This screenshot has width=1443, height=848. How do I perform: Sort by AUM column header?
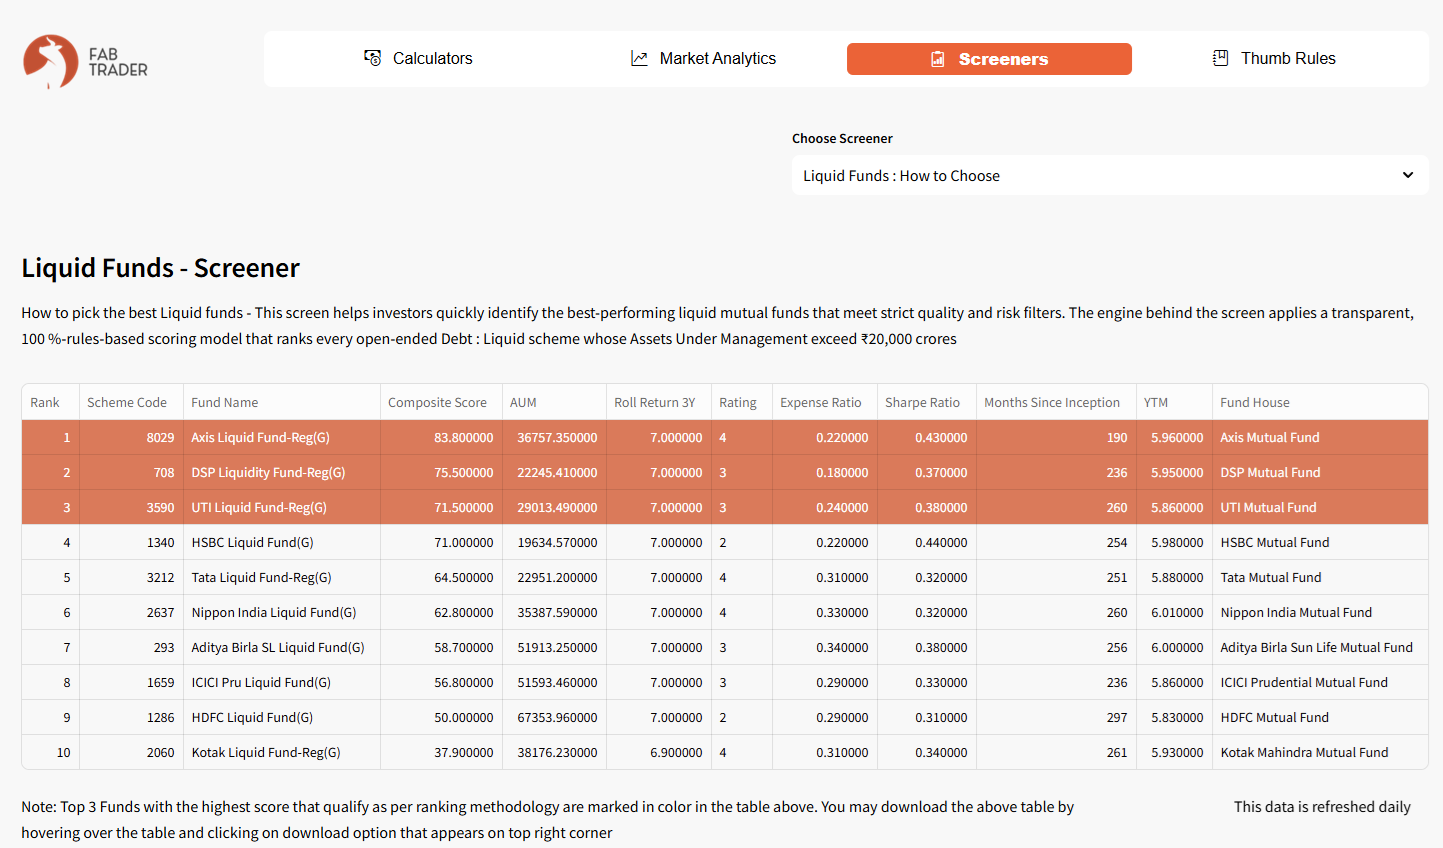(x=554, y=402)
